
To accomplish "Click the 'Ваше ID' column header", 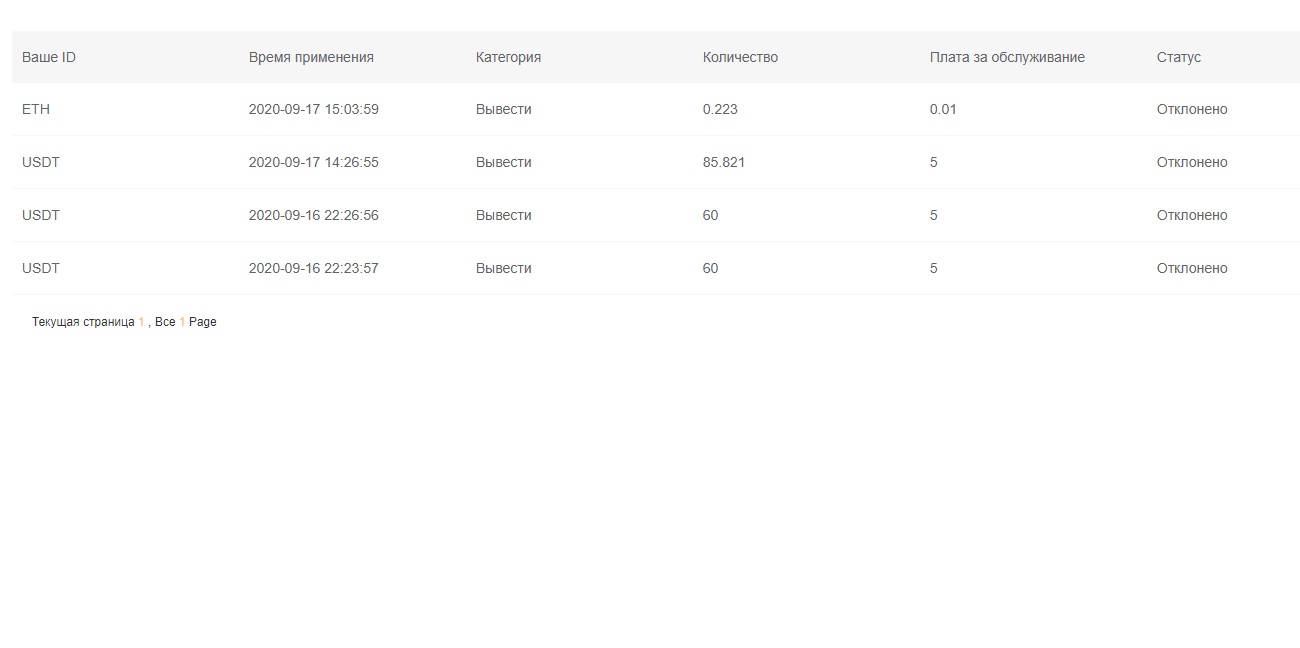I will 49,57.
